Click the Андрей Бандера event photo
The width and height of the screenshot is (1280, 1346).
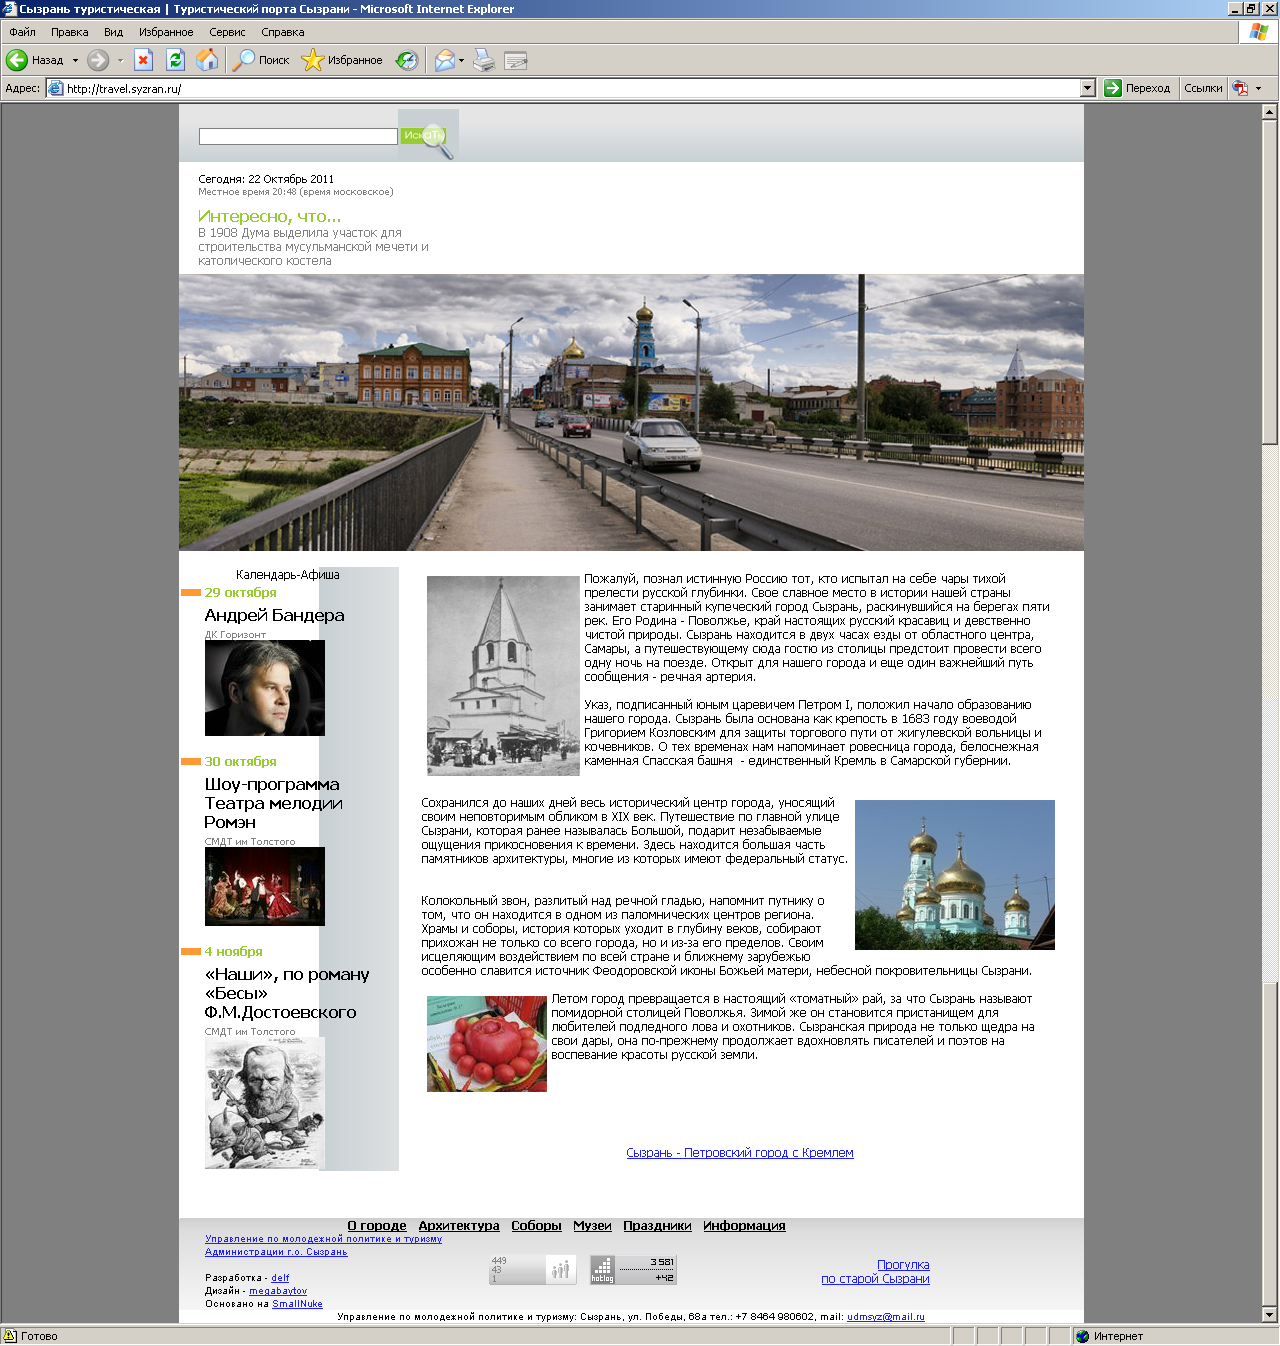coord(264,688)
